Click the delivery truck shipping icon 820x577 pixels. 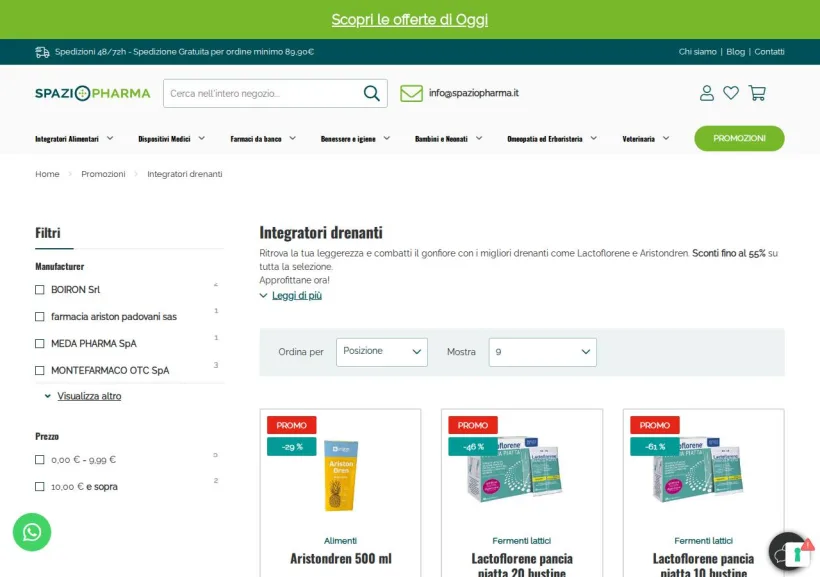pos(42,52)
